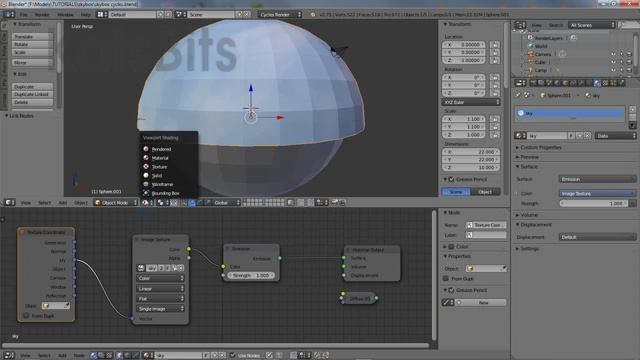Open the File menu

24,14
